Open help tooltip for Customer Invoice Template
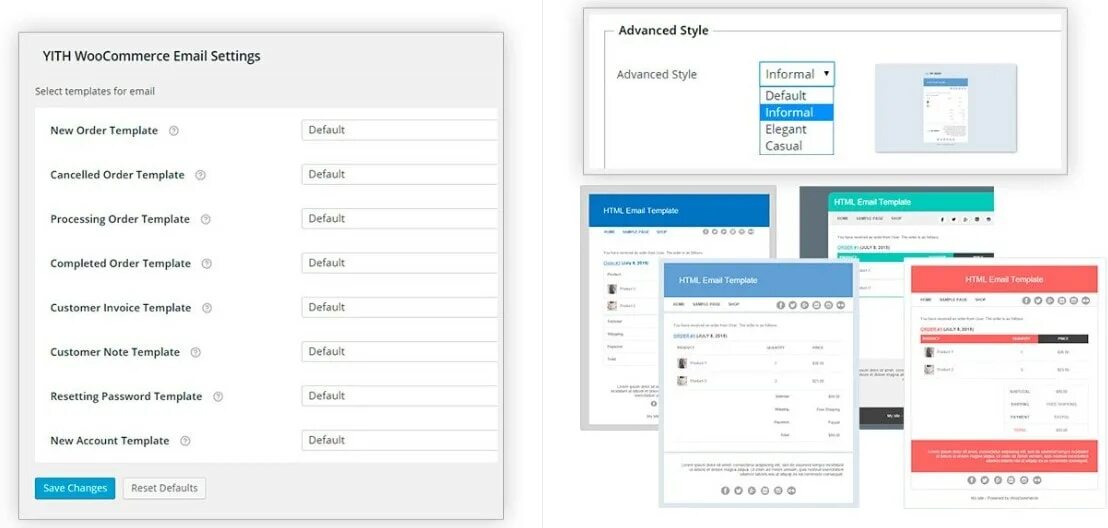Image resolution: width=1108 pixels, height=528 pixels. pos(206,308)
